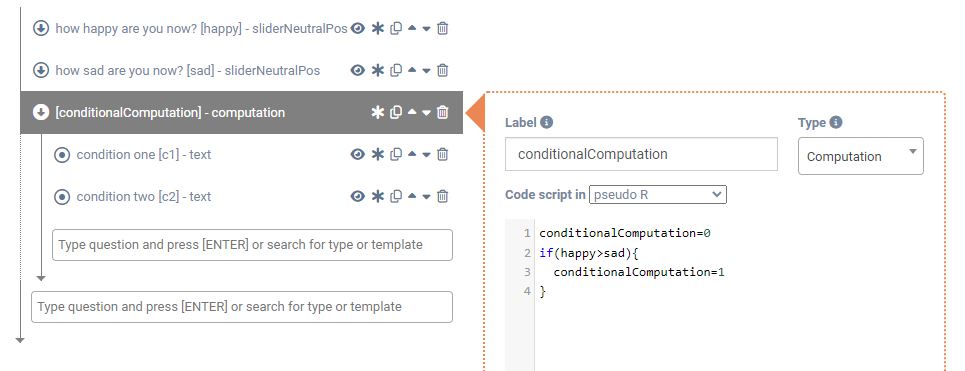Screen dimensions: 965x371
Task: Move 'condition two [c2]' question down
Action: [426, 197]
